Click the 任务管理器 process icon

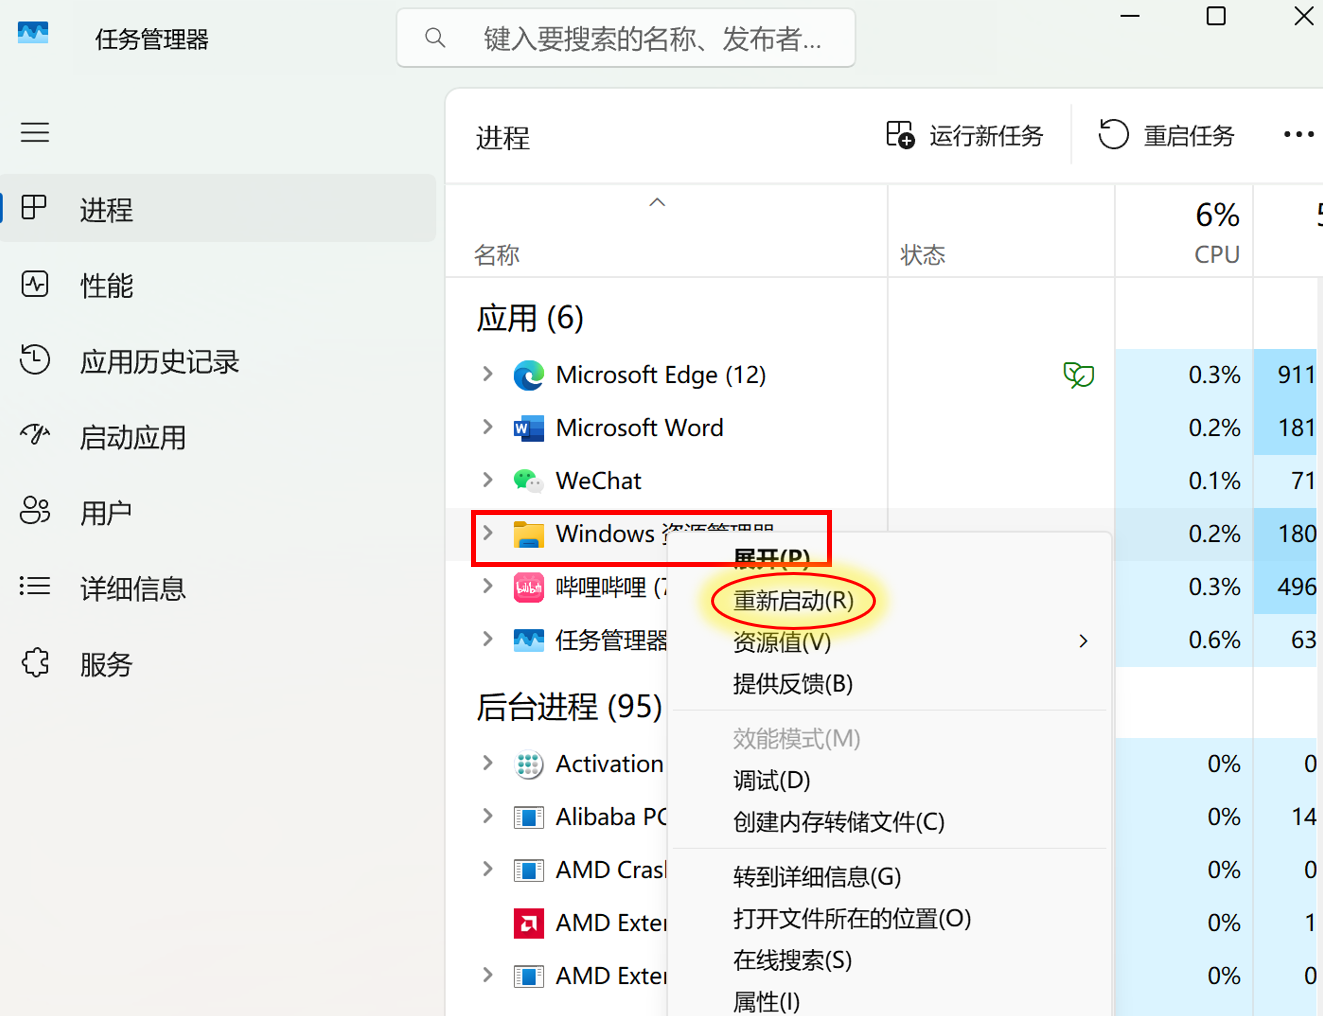528,640
